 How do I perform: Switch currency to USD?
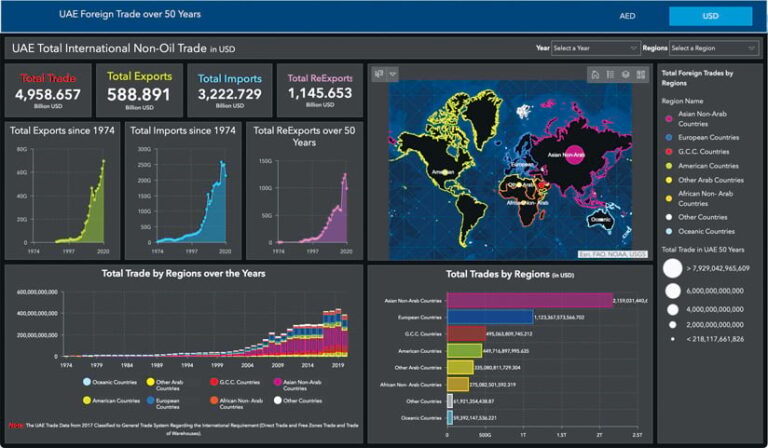coord(710,16)
